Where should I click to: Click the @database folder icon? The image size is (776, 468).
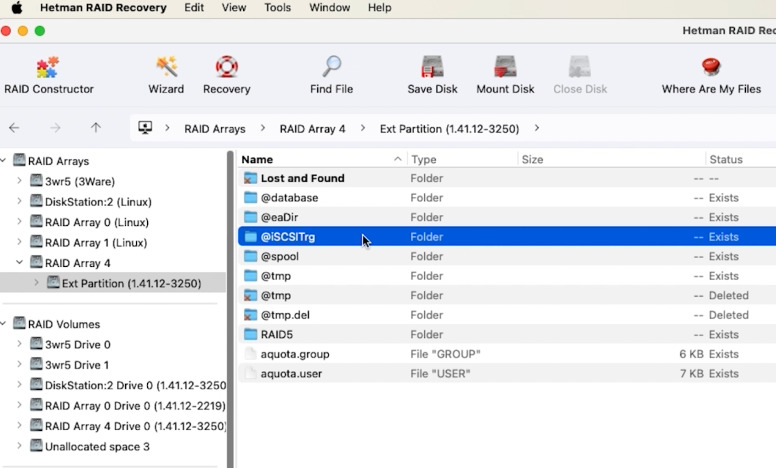(250, 197)
